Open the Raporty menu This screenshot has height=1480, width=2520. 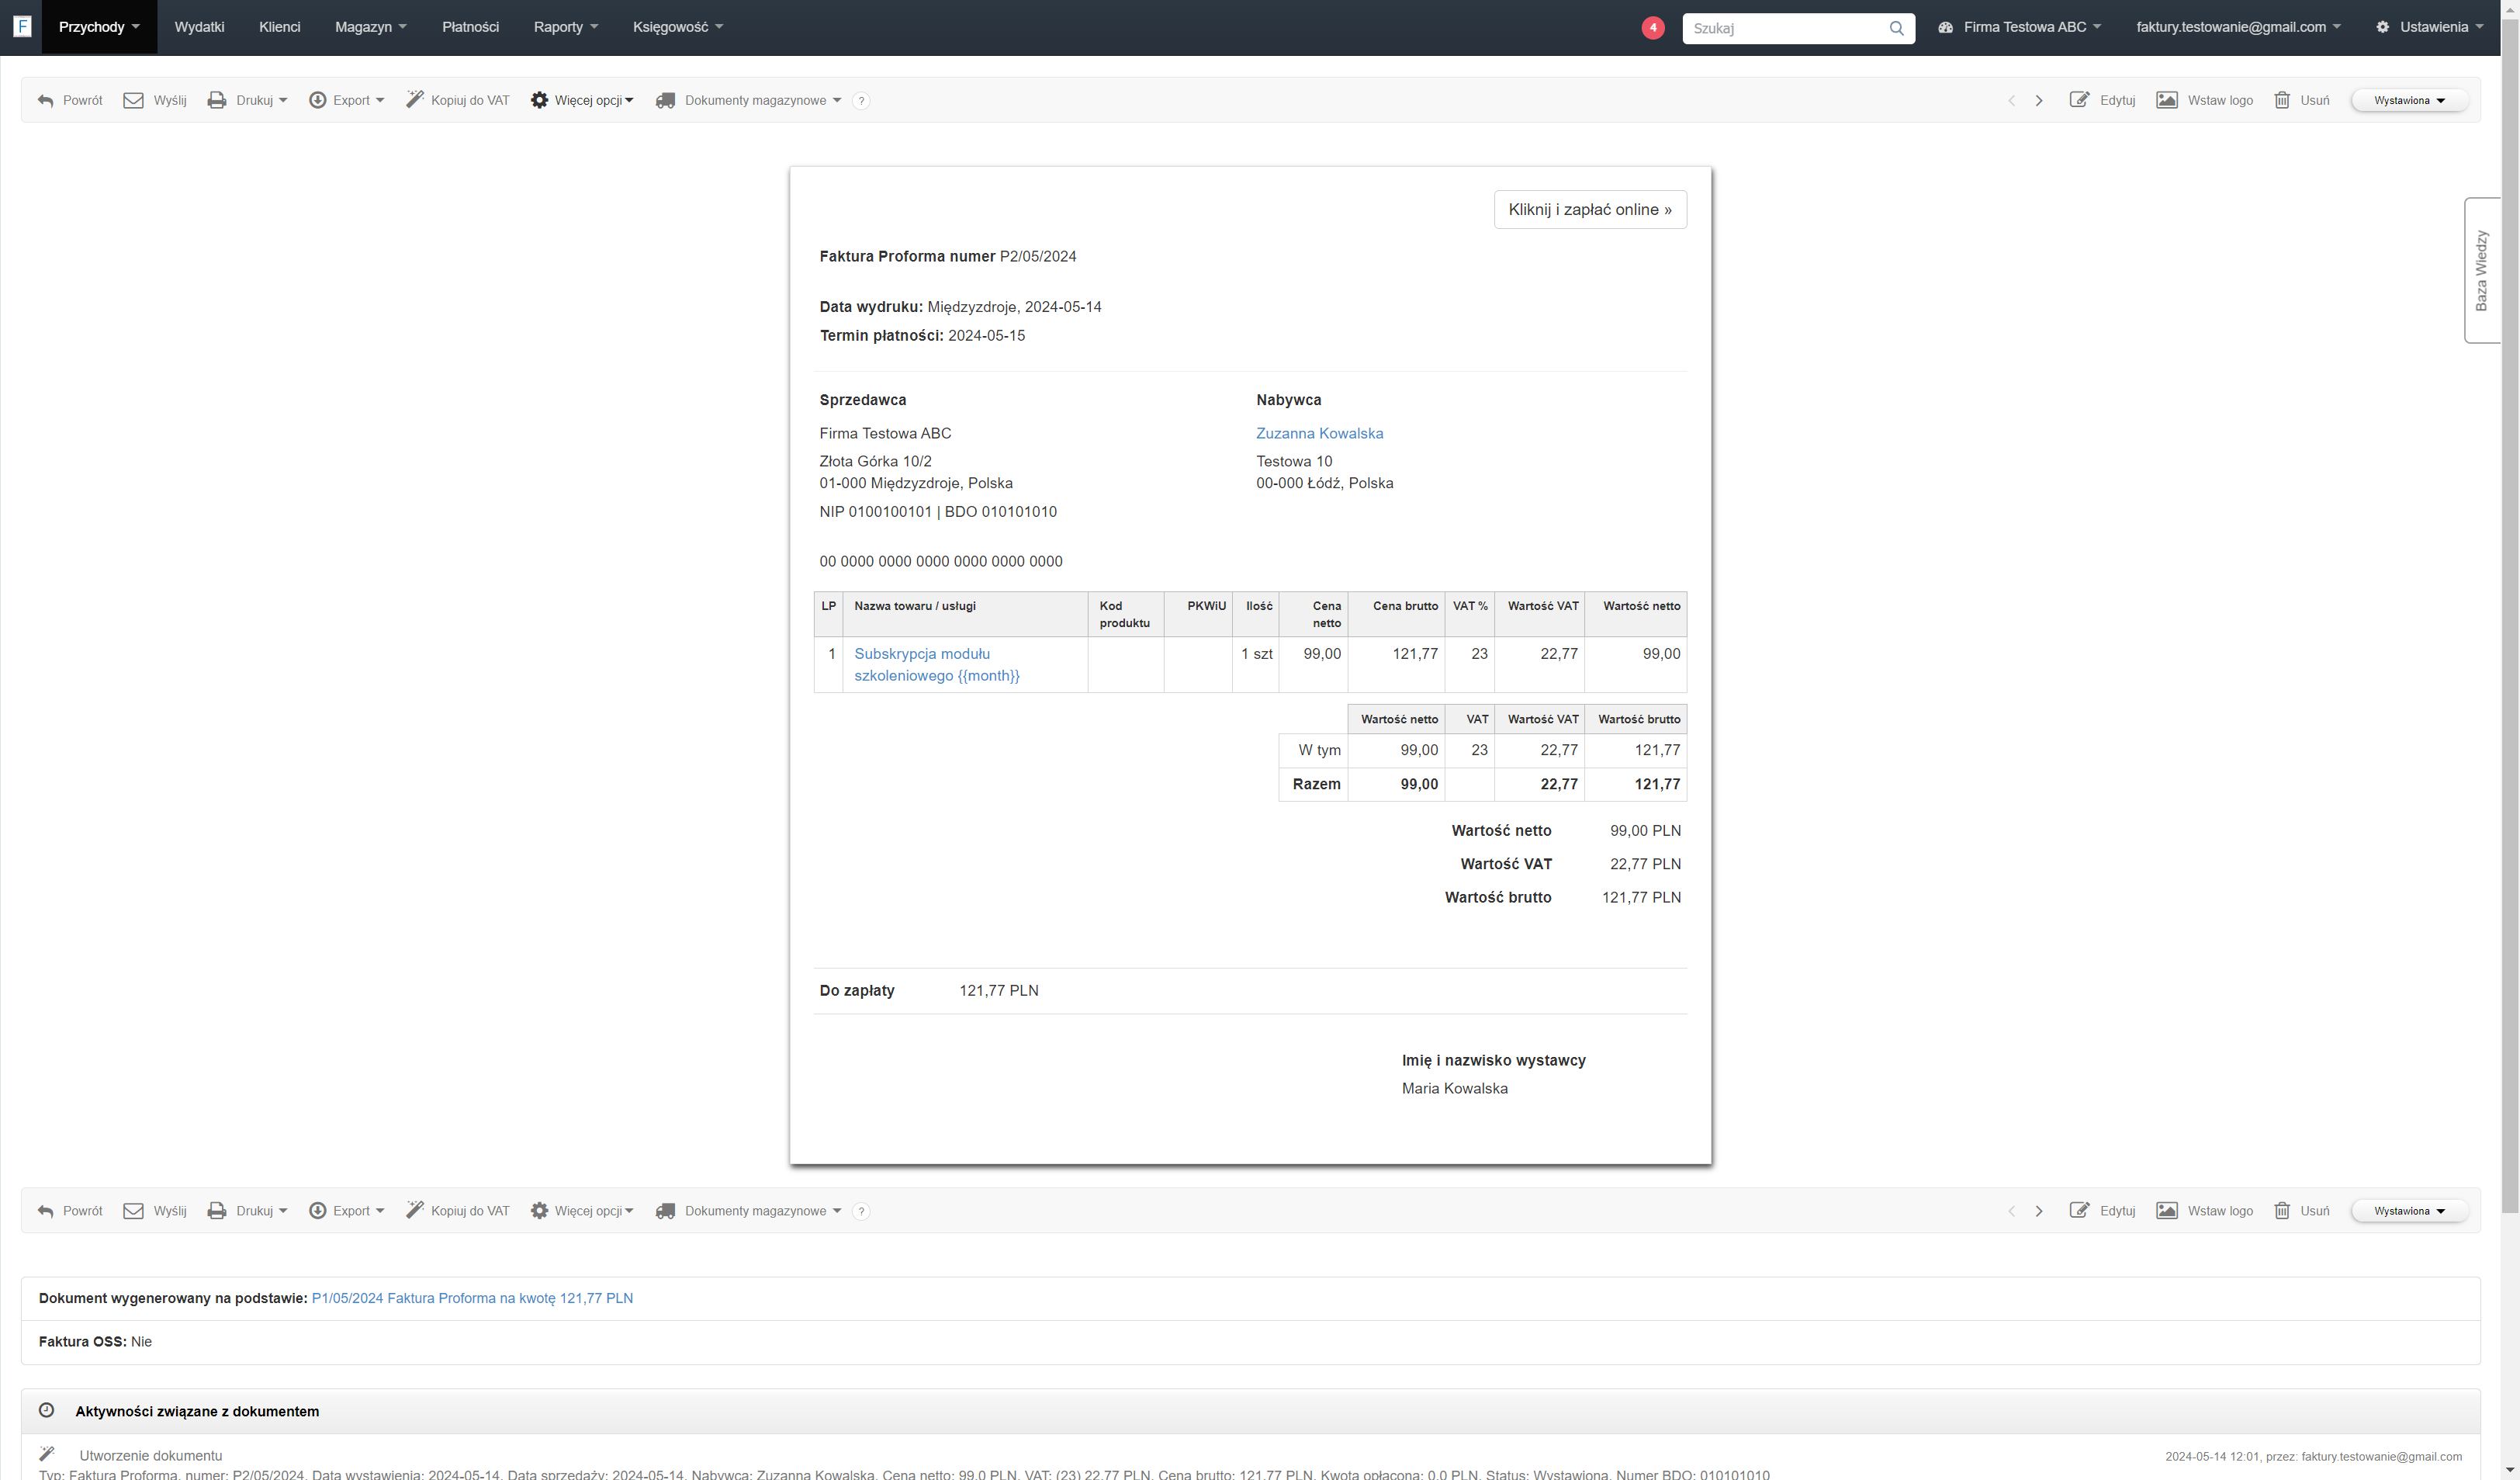[565, 27]
